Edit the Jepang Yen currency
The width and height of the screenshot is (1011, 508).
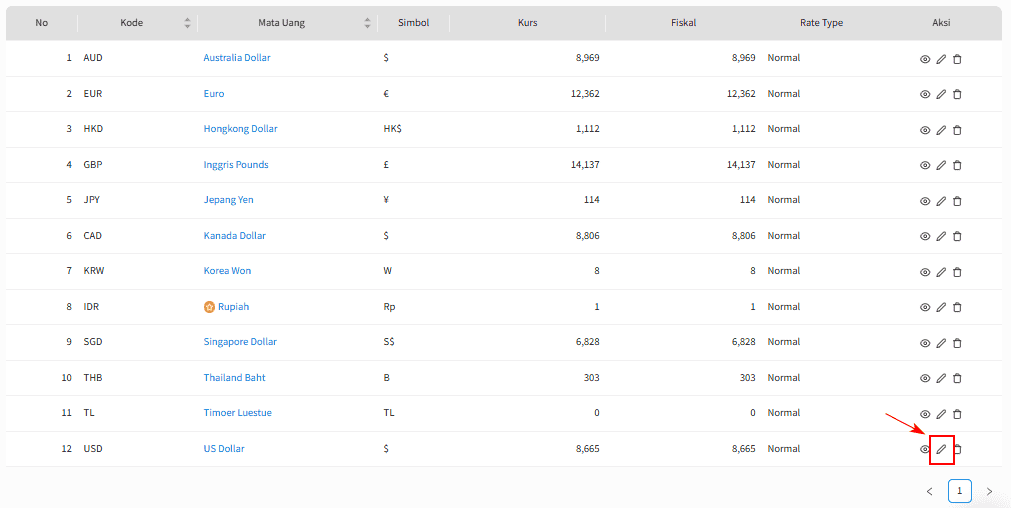(x=941, y=200)
